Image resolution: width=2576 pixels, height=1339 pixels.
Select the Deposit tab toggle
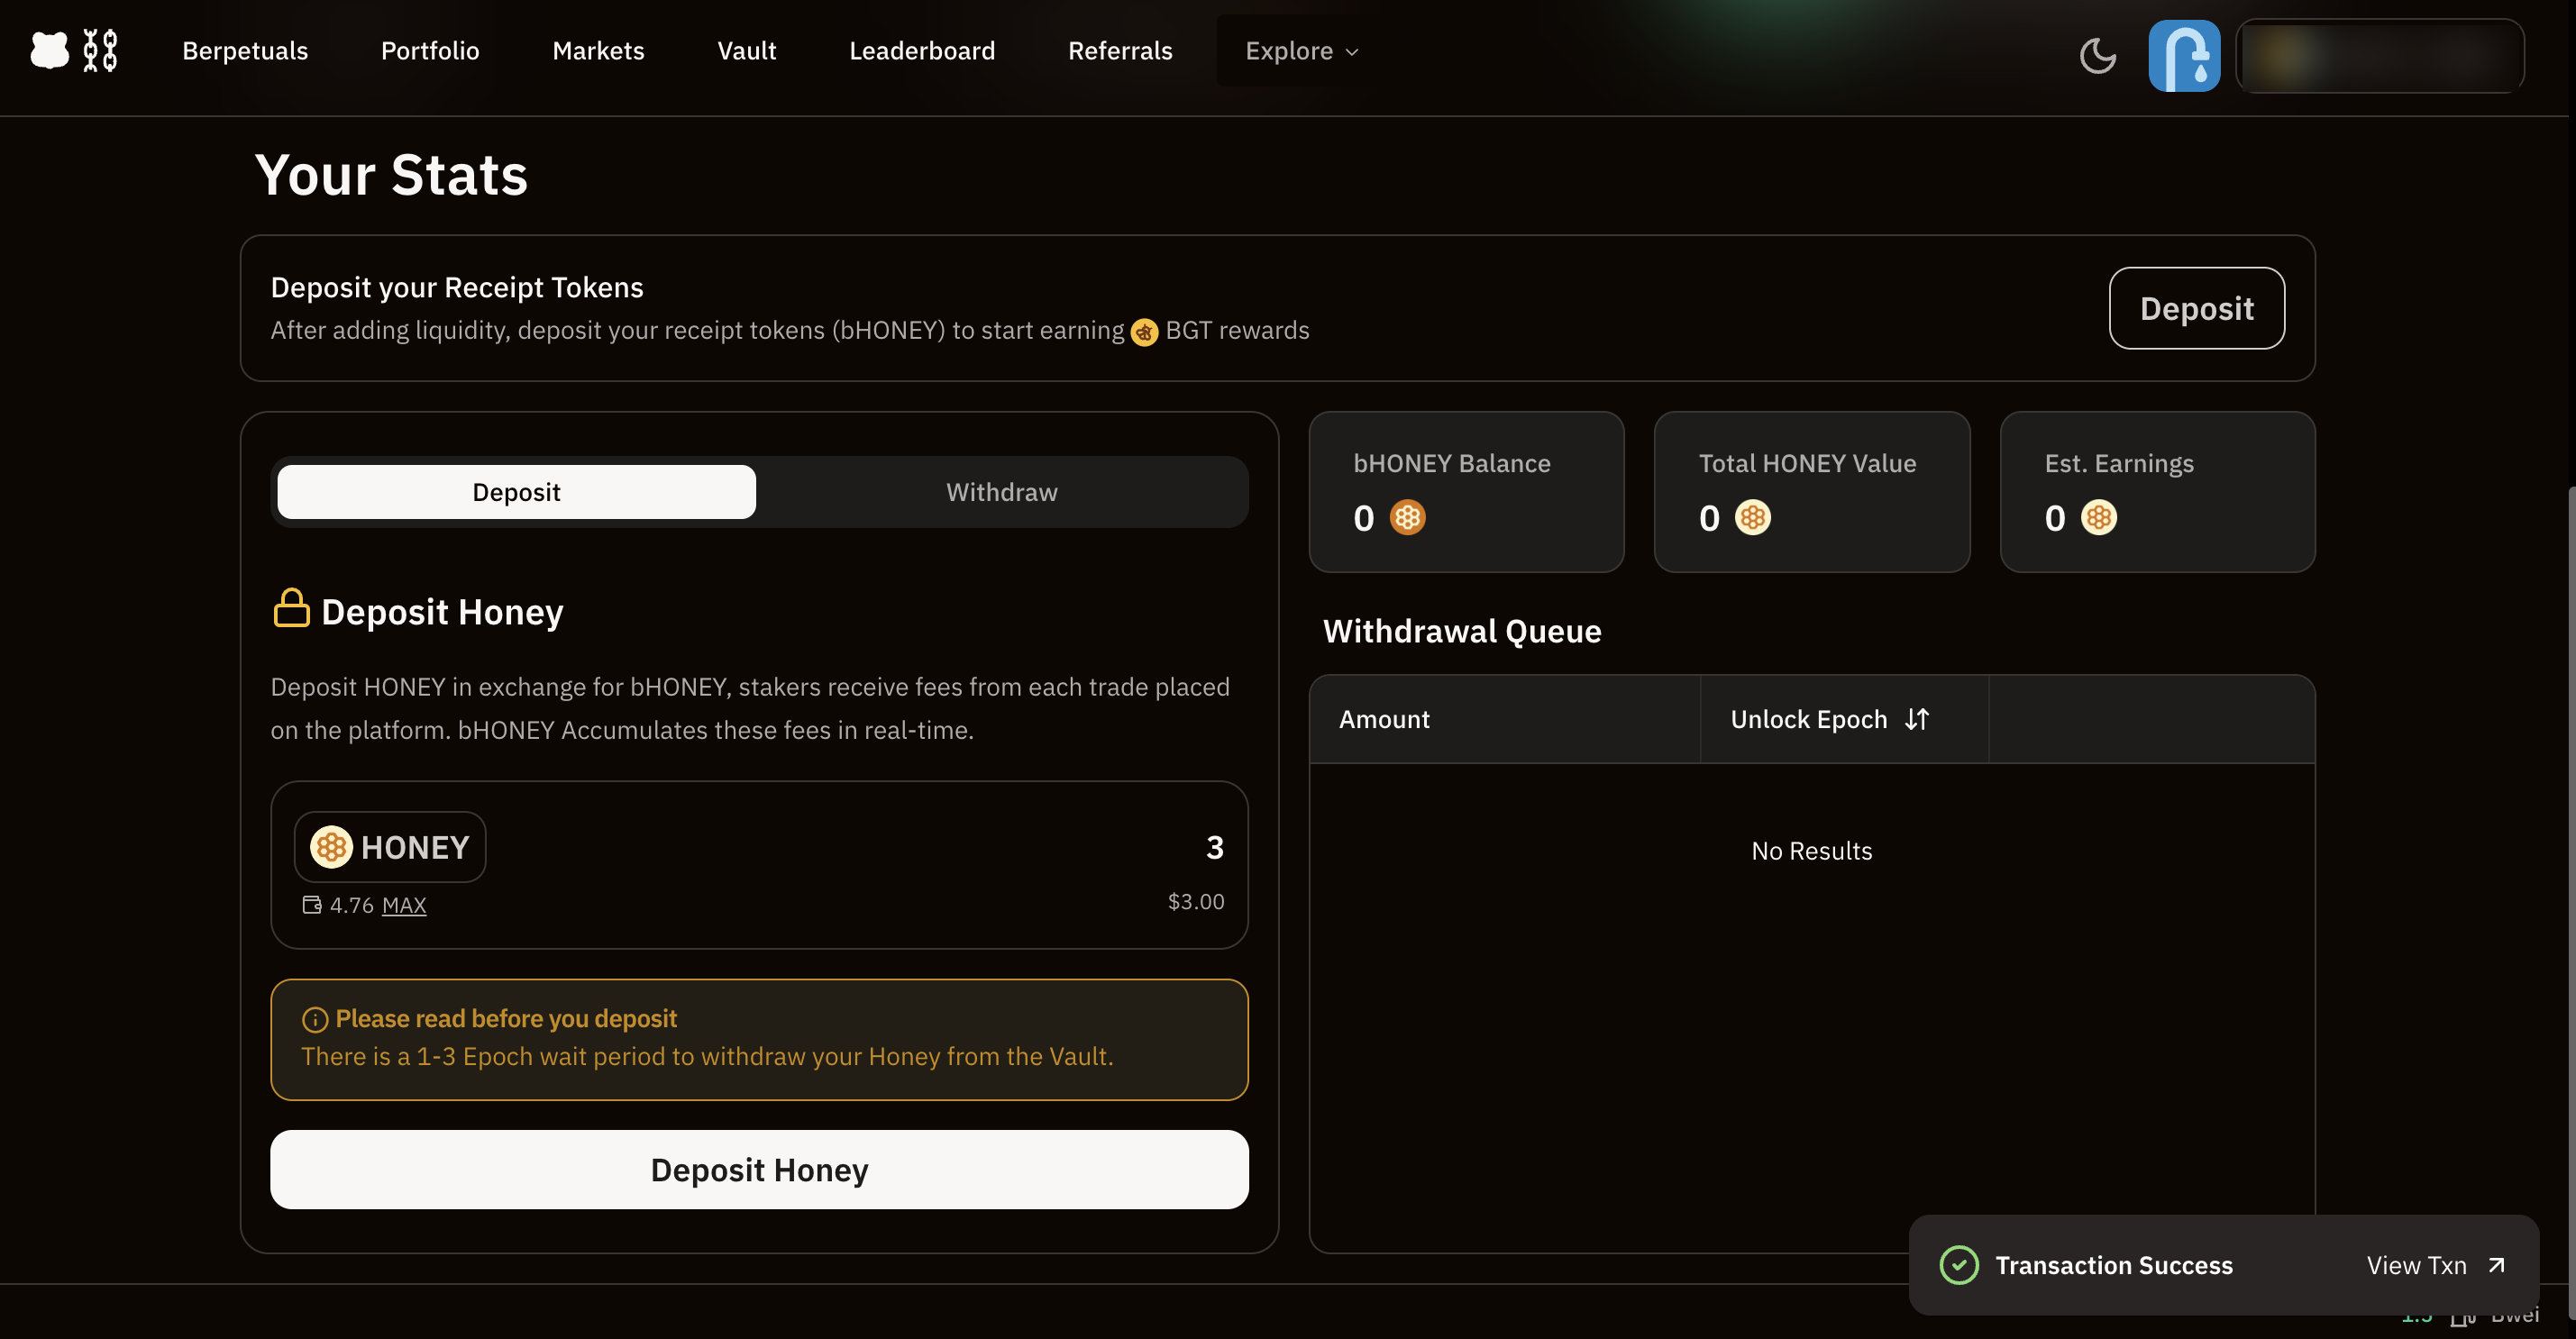516,492
